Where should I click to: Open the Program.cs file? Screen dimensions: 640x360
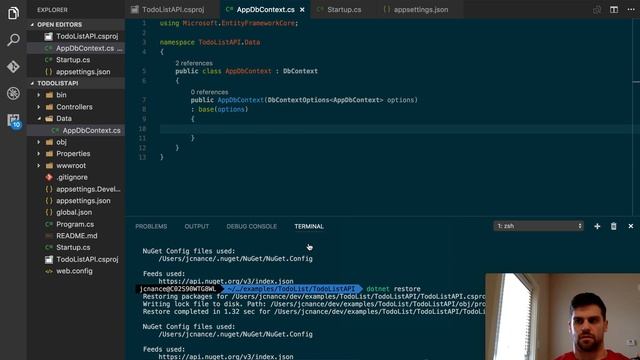click(76, 224)
